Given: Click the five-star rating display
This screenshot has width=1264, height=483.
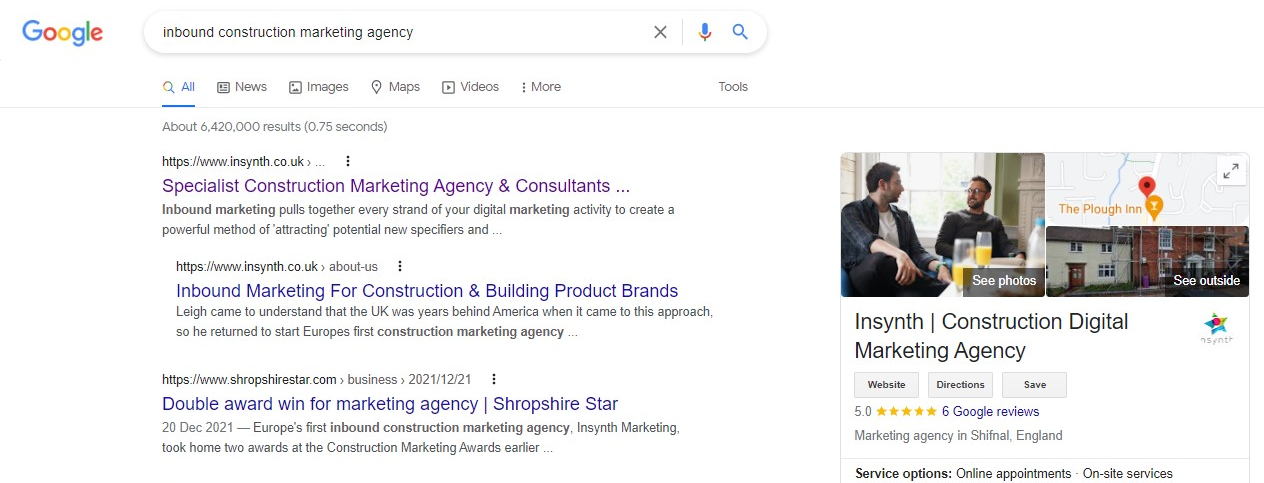Looking at the screenshot, I should [907, 411].
